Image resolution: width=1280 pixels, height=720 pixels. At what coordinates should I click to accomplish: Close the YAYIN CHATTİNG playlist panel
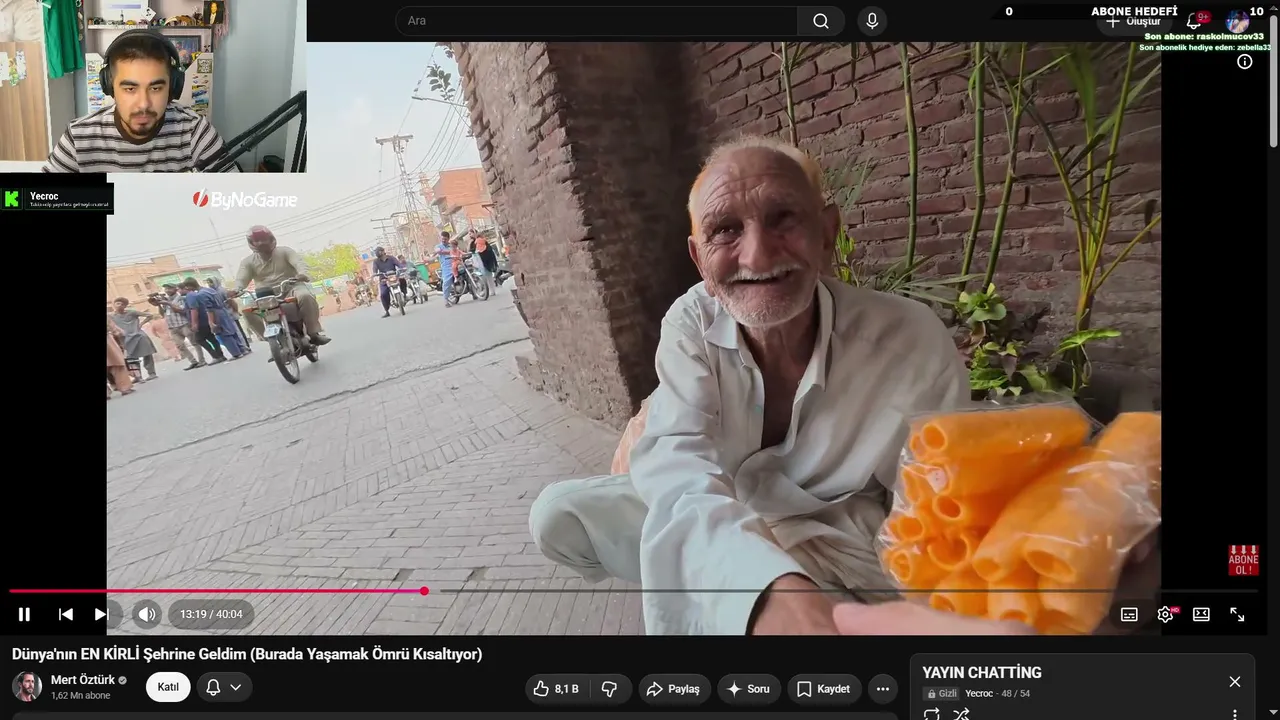(x=1235, y=682)
